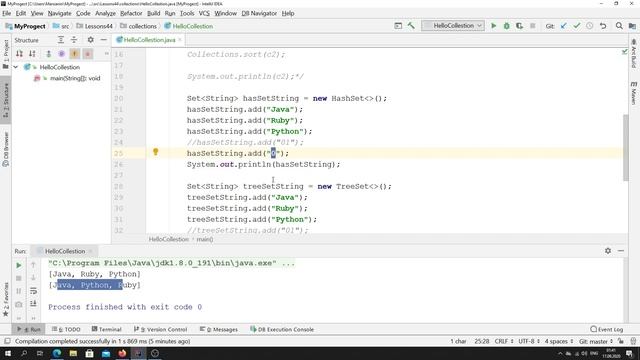The width and height of the screenshot is (640, 360).
Task: Show more Structure toolbar actions
Action: (107, 53)
